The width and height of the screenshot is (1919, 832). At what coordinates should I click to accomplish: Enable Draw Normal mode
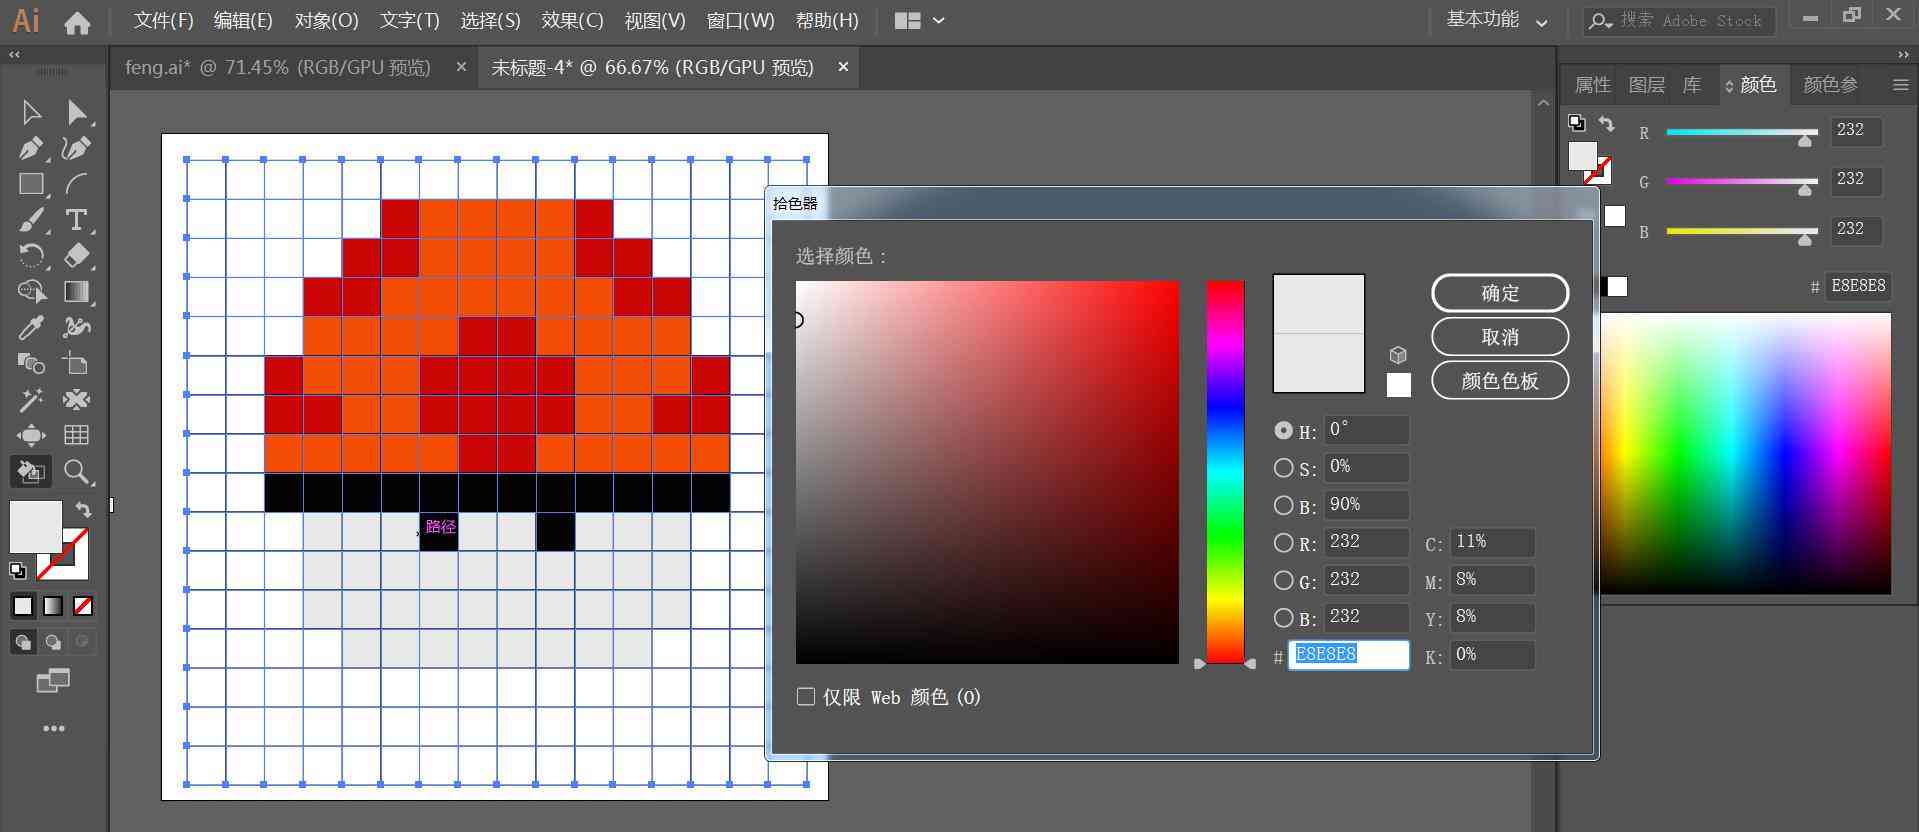coord(23,642)
